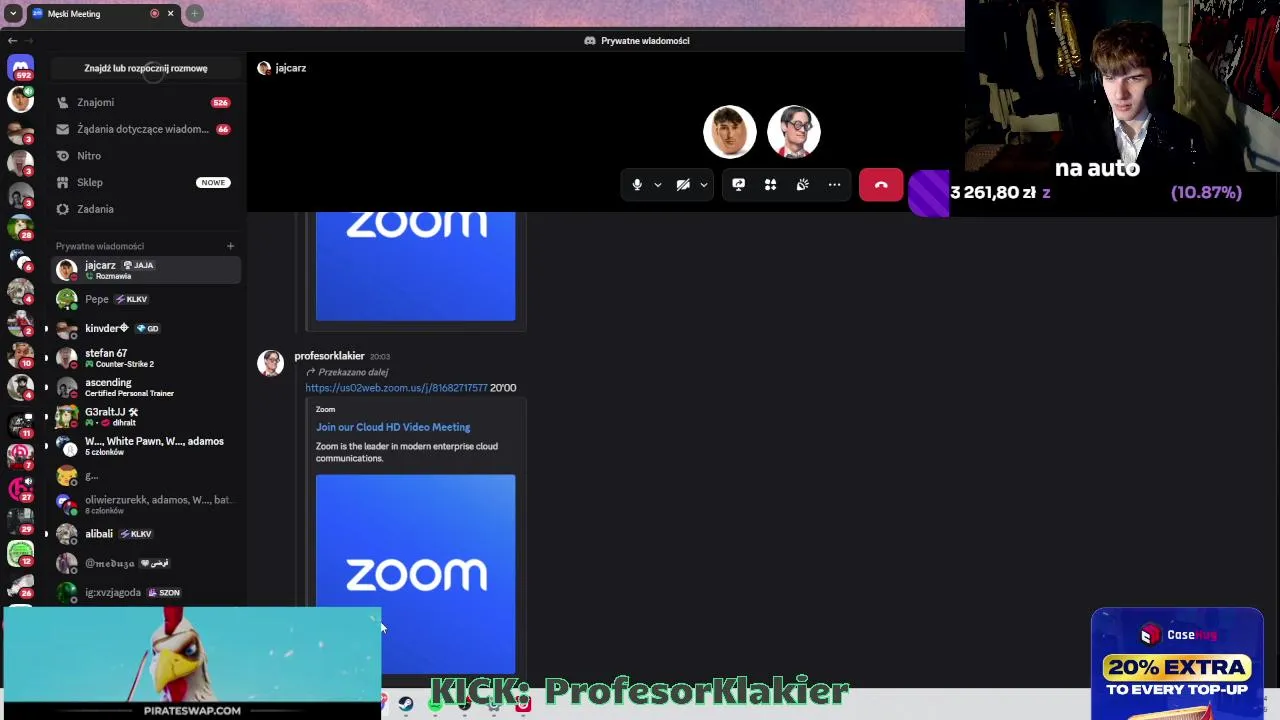The height and width of the screenshot is (720, 1280).
Task: Click profesorklakier avatar in chat message
Action: point(271,363)
